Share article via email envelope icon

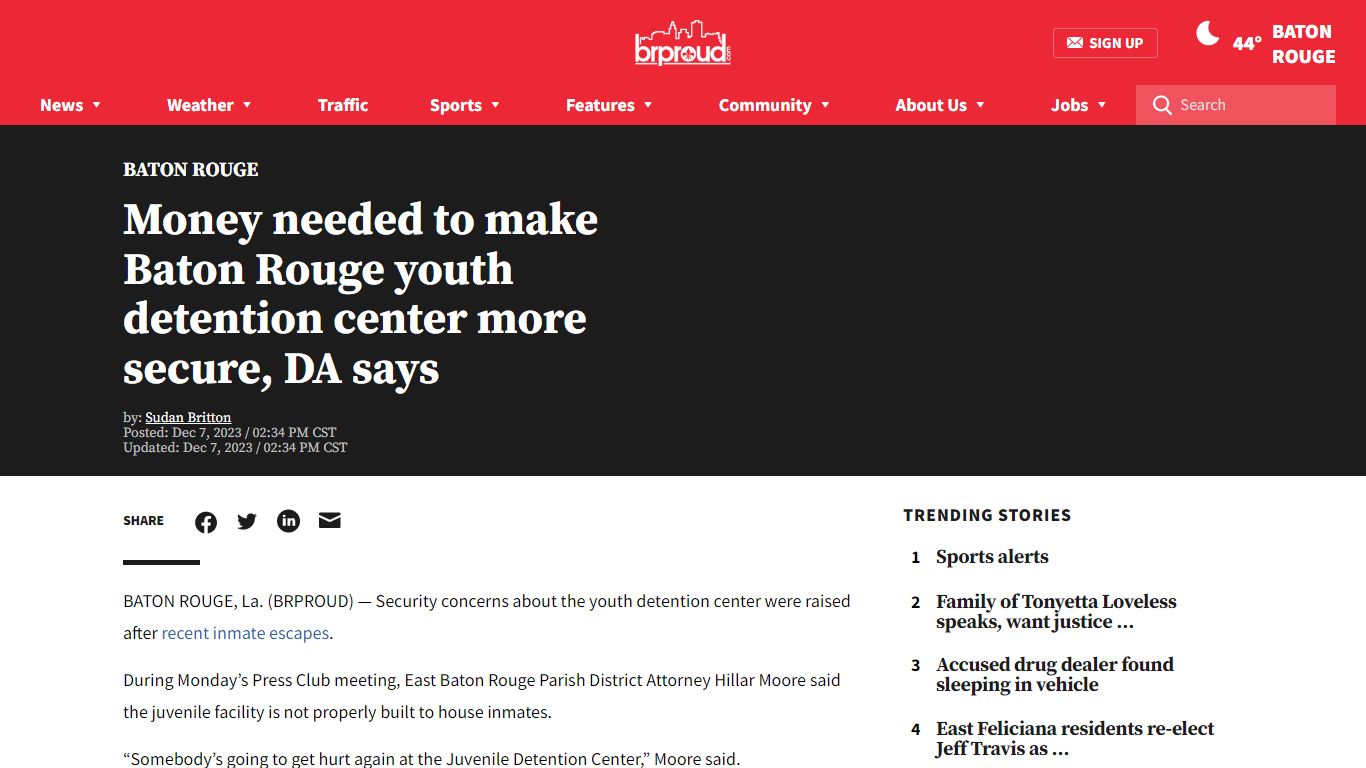(330, 521)
